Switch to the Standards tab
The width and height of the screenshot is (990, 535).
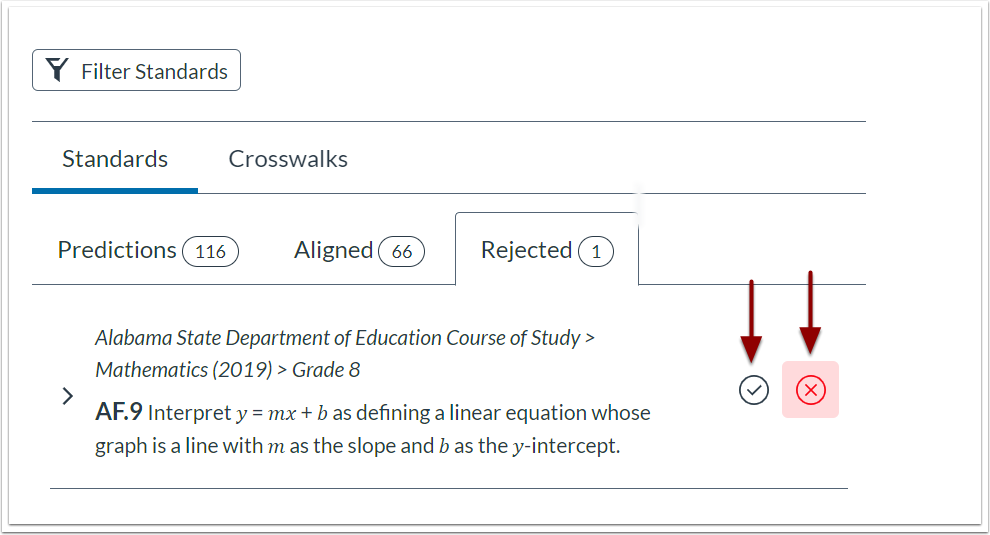coord(115,159)
